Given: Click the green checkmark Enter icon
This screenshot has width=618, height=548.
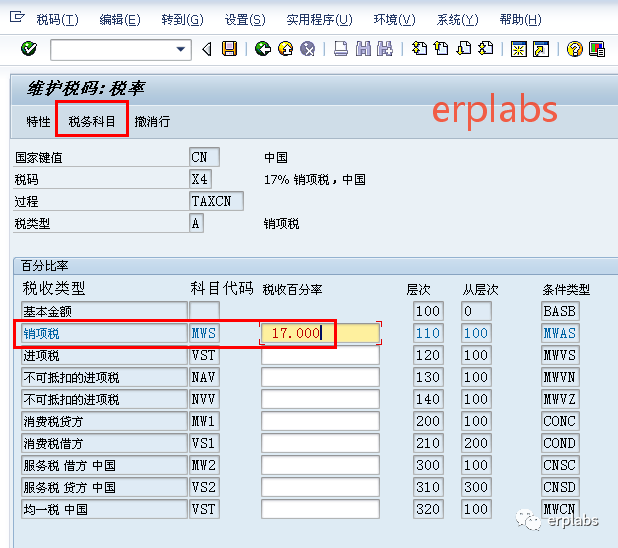Looking at the screenshot, I should tap(29, 49).
